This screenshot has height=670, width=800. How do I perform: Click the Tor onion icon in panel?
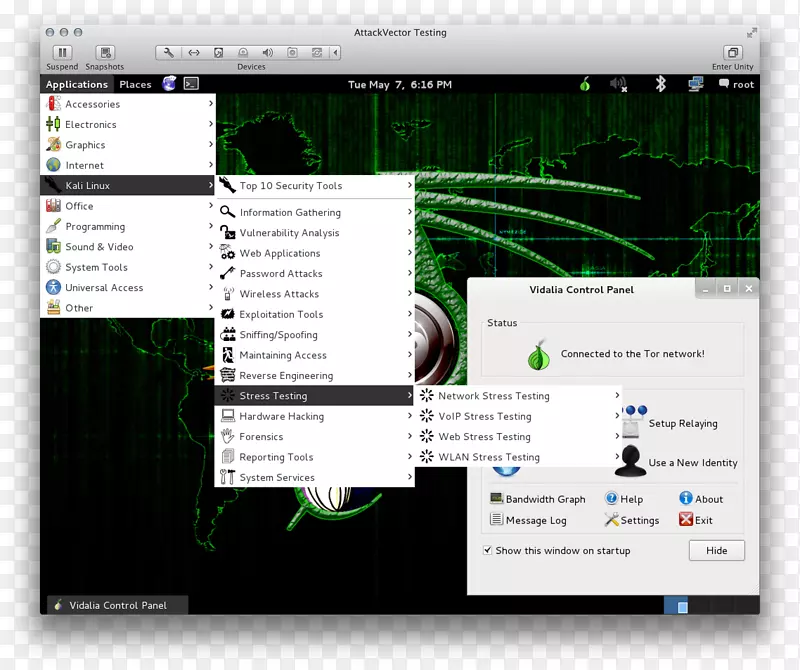pyautogui.click(x=585, y=84)
